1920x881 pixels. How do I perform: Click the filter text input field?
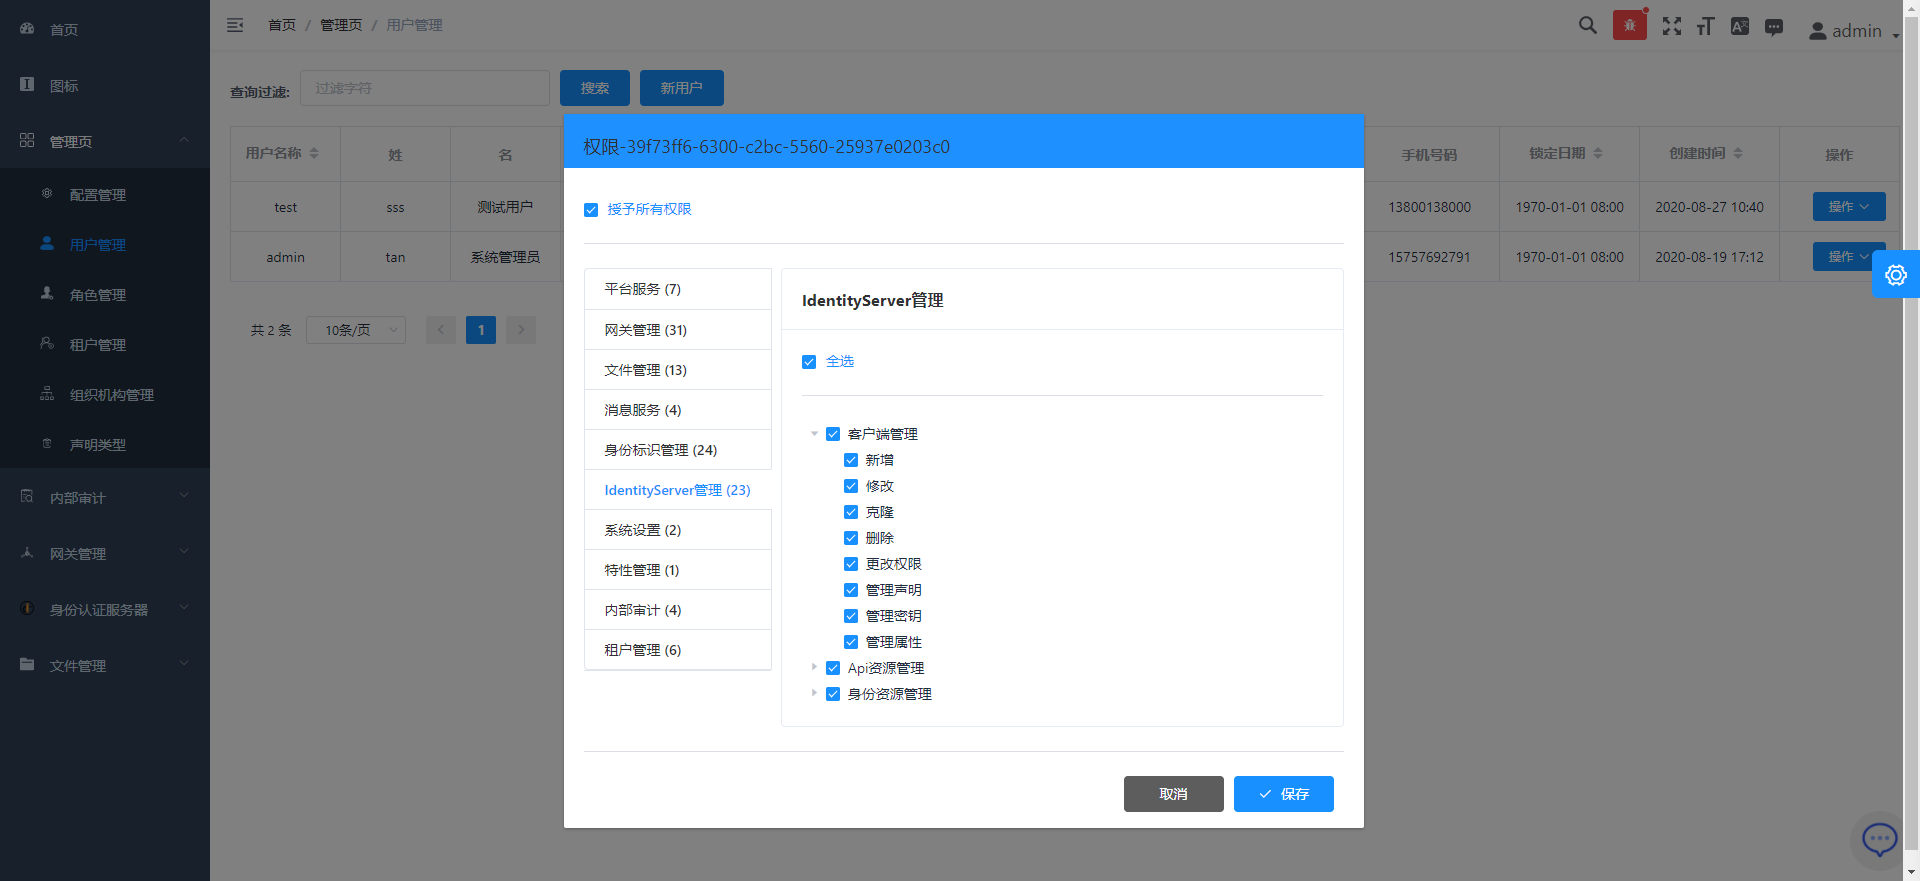point(425,88)
